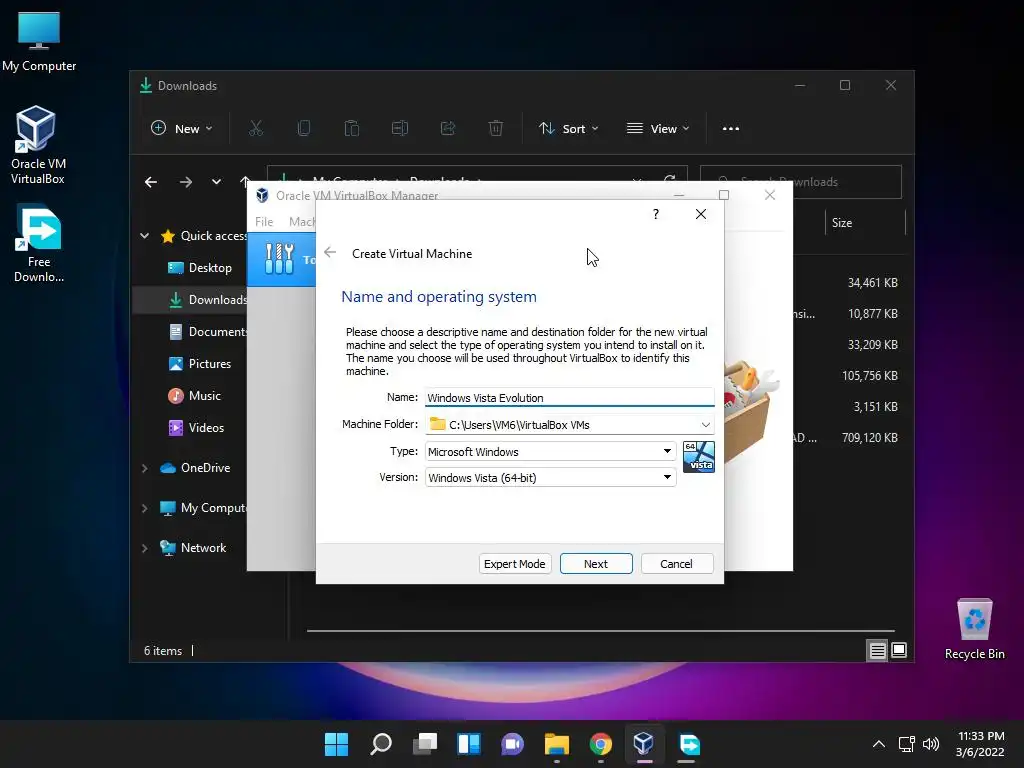Screen dimensions: 1024x768
Task: Open the Sort dropdown in Downloads
Action: point(568,129)
